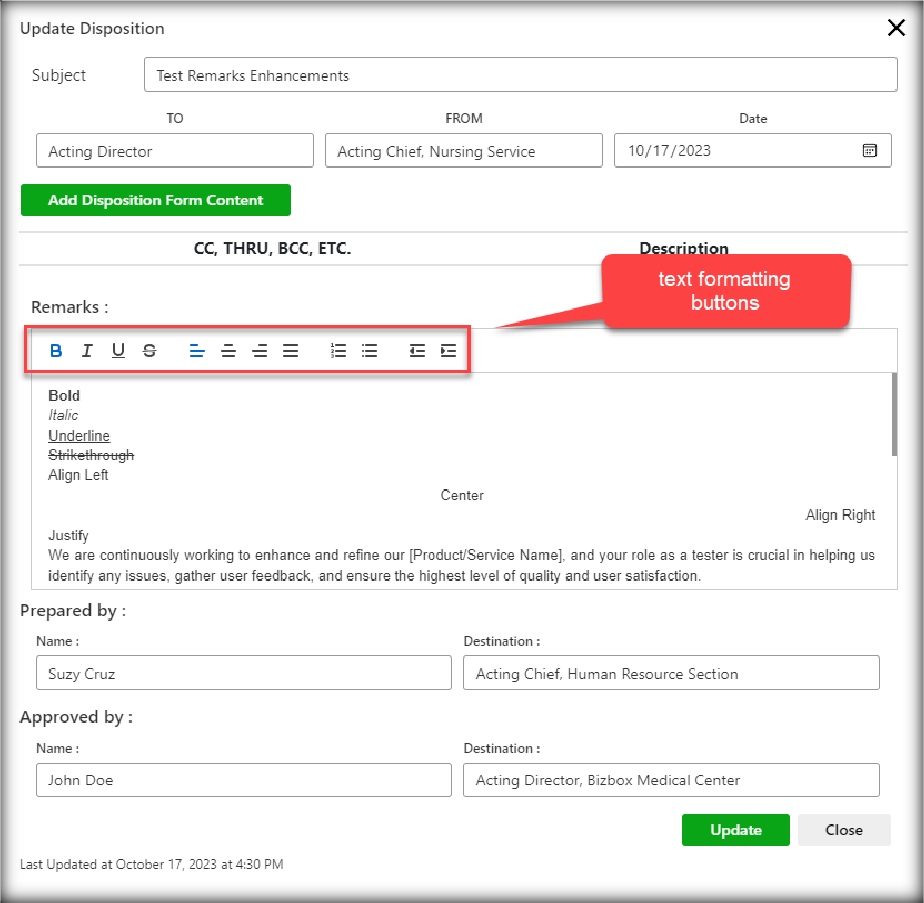Click the Underline formatting icon
The height and width of the screenshot is (903, 924).
(118, 351)
